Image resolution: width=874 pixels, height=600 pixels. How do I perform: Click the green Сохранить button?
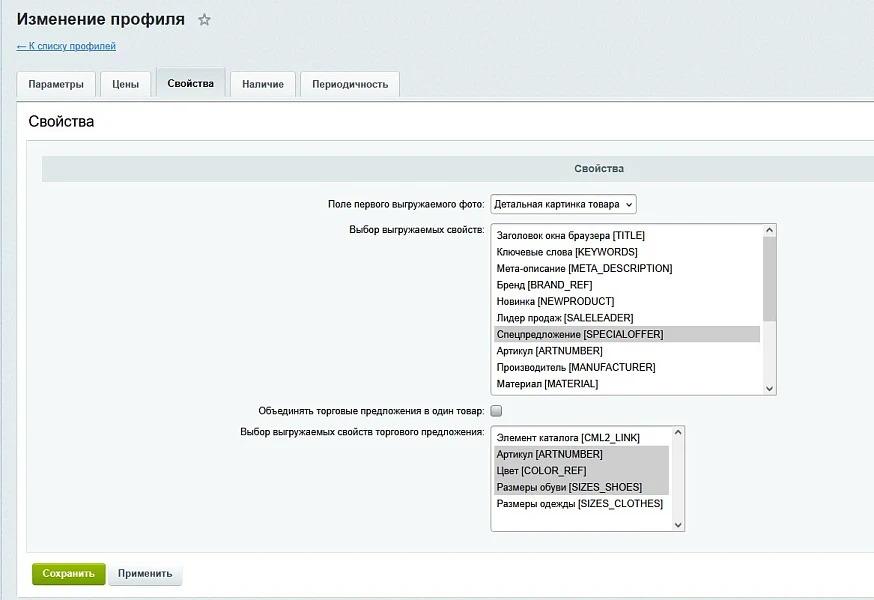point(69,574)
